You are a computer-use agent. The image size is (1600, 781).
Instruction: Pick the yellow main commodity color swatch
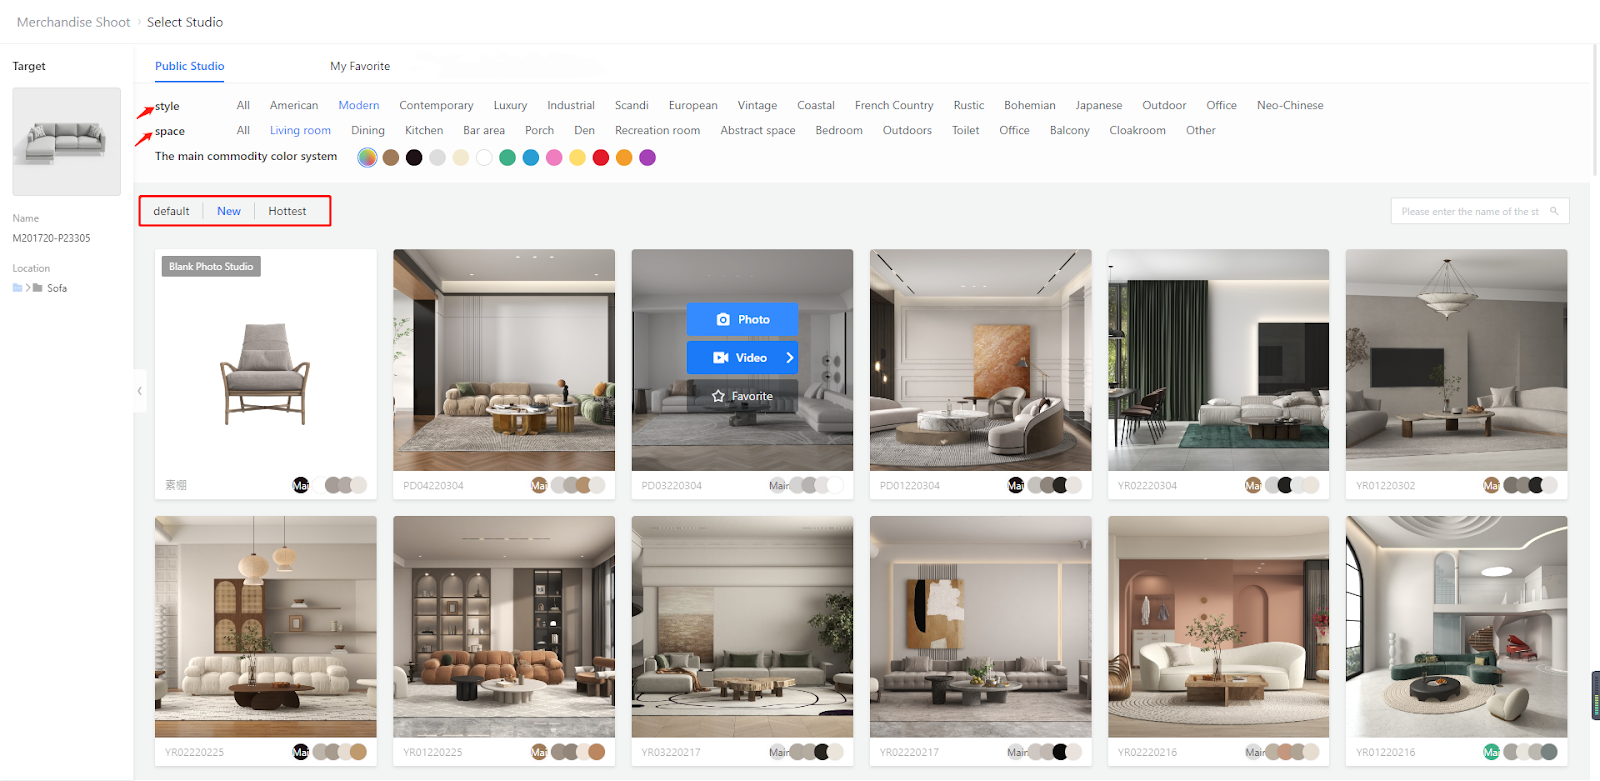[x=578, y=157]
